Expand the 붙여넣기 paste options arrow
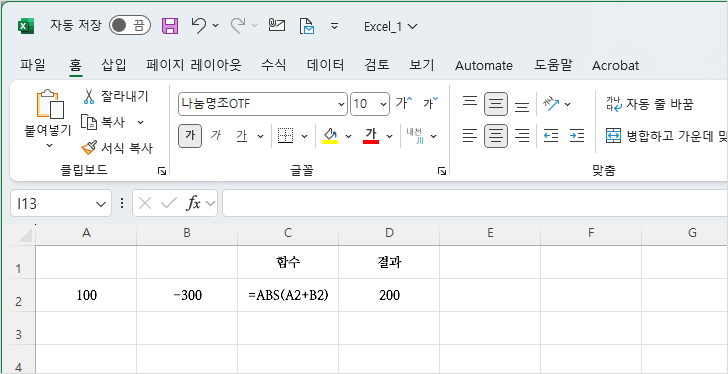 pos(50,145)
